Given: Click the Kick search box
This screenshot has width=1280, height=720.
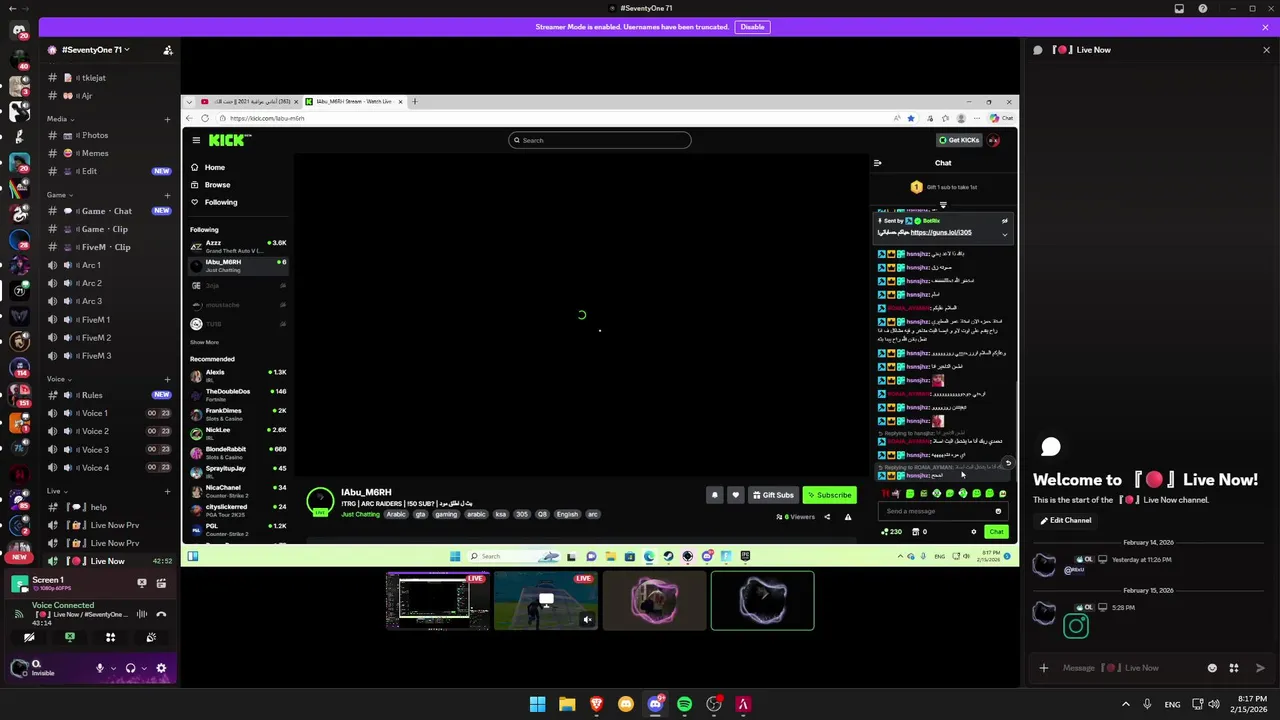Looking at the screenshot, I should [599, 140].
